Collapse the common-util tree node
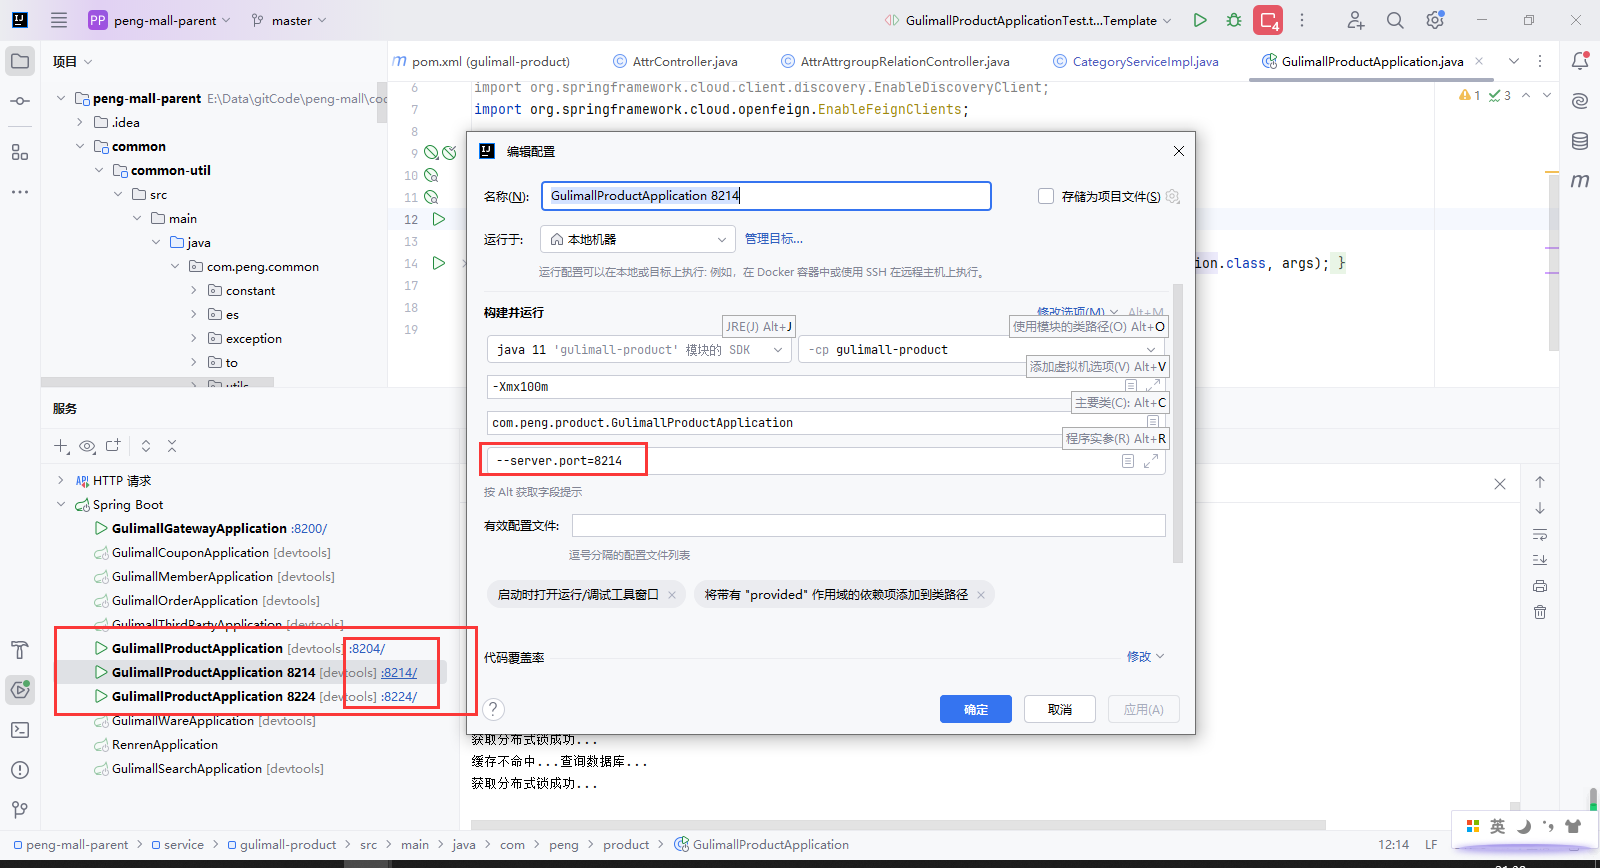Image resolution: width=1600 pixels, height=868 pixels. 99,171
